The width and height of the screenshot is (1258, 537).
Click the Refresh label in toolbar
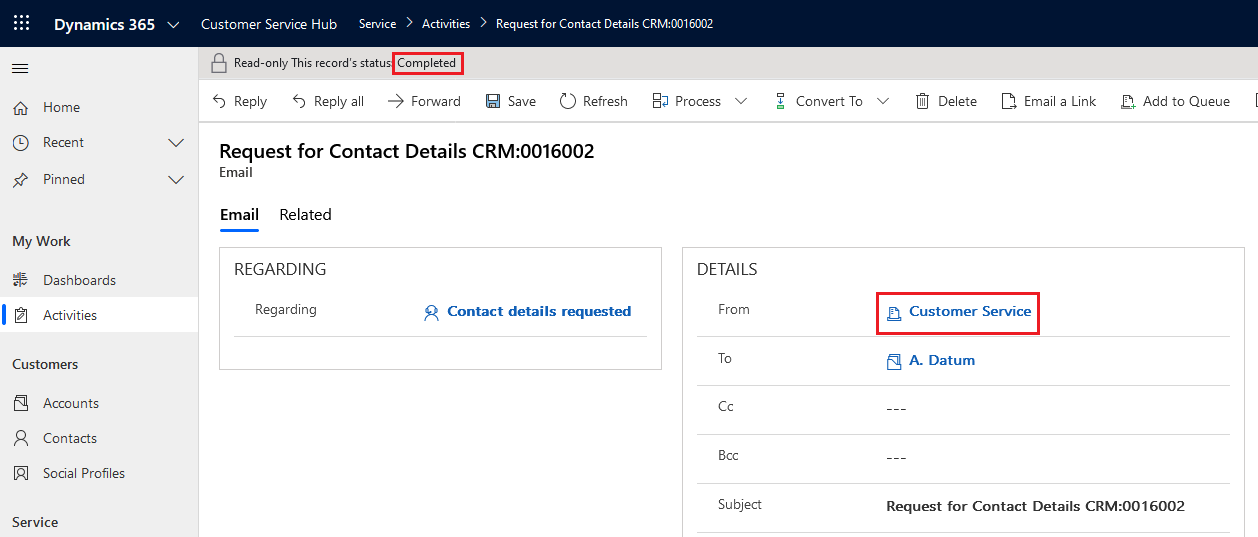pos(605,101)
